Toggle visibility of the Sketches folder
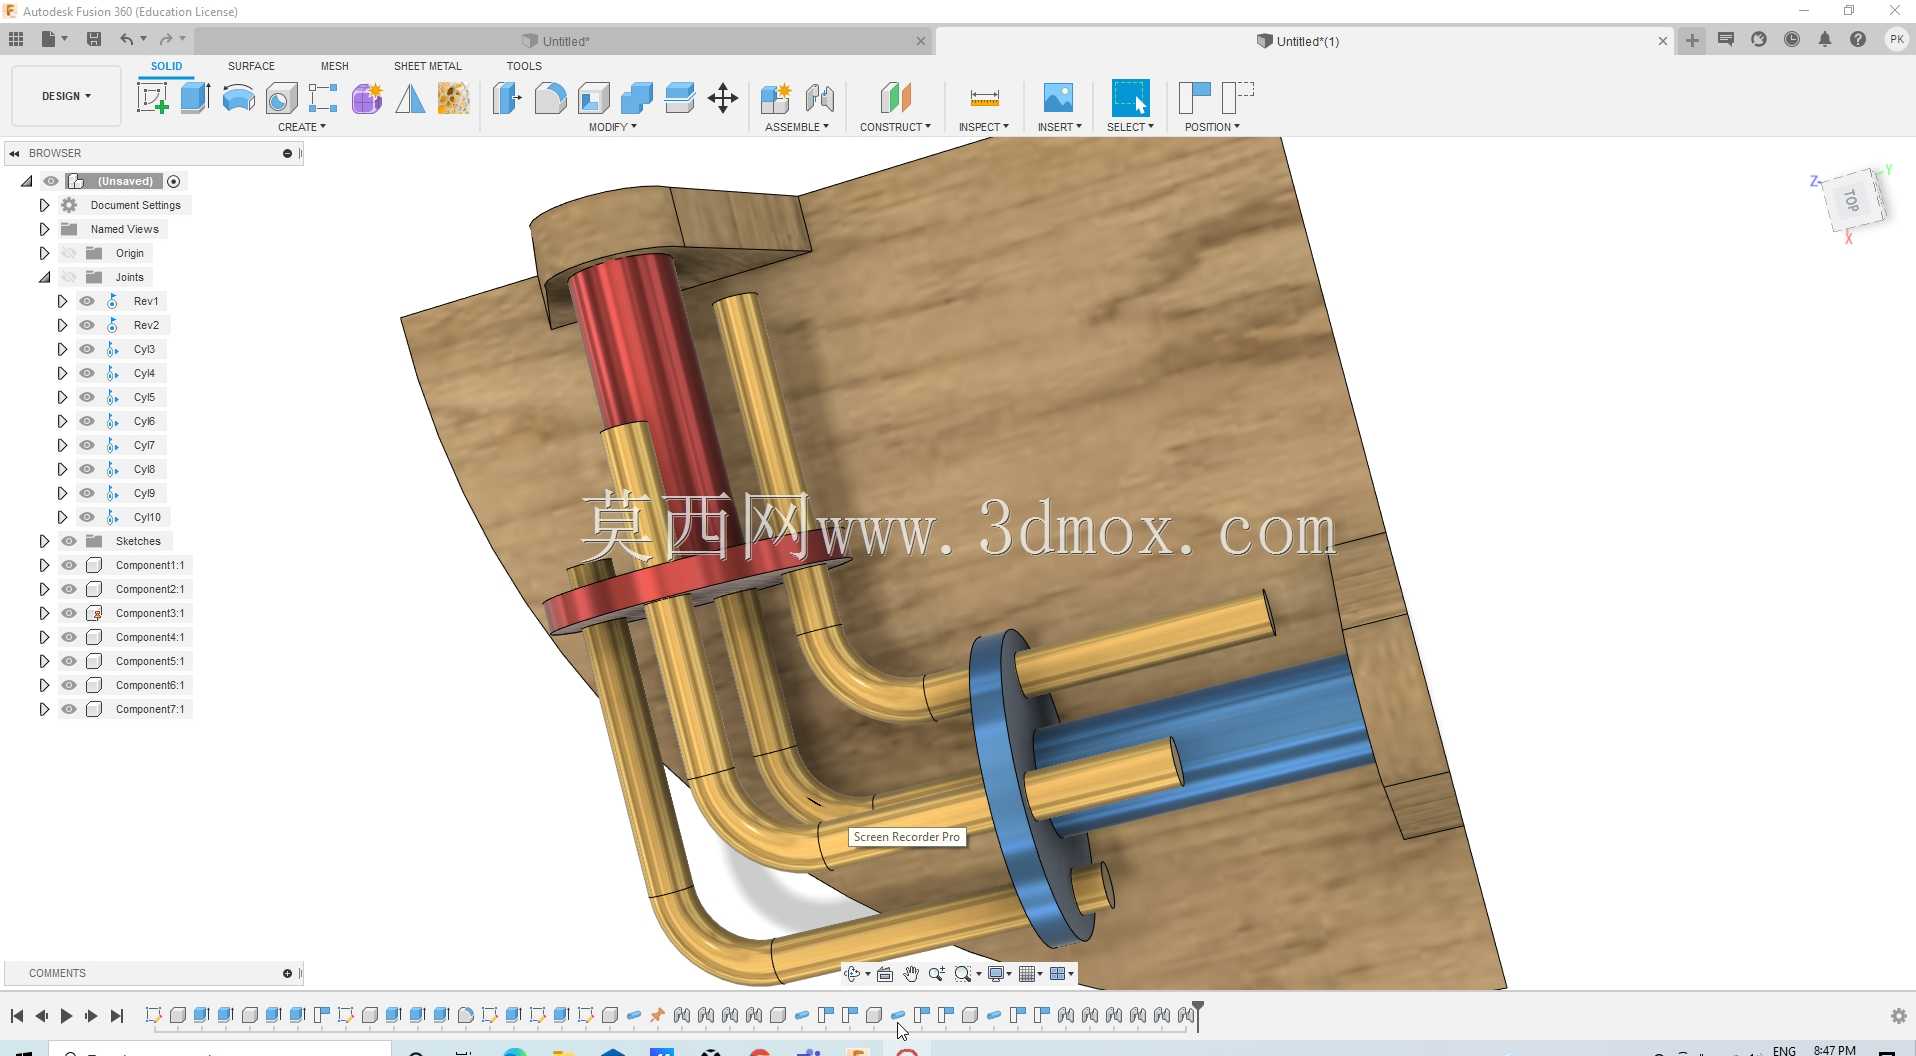 click(69, 541)
